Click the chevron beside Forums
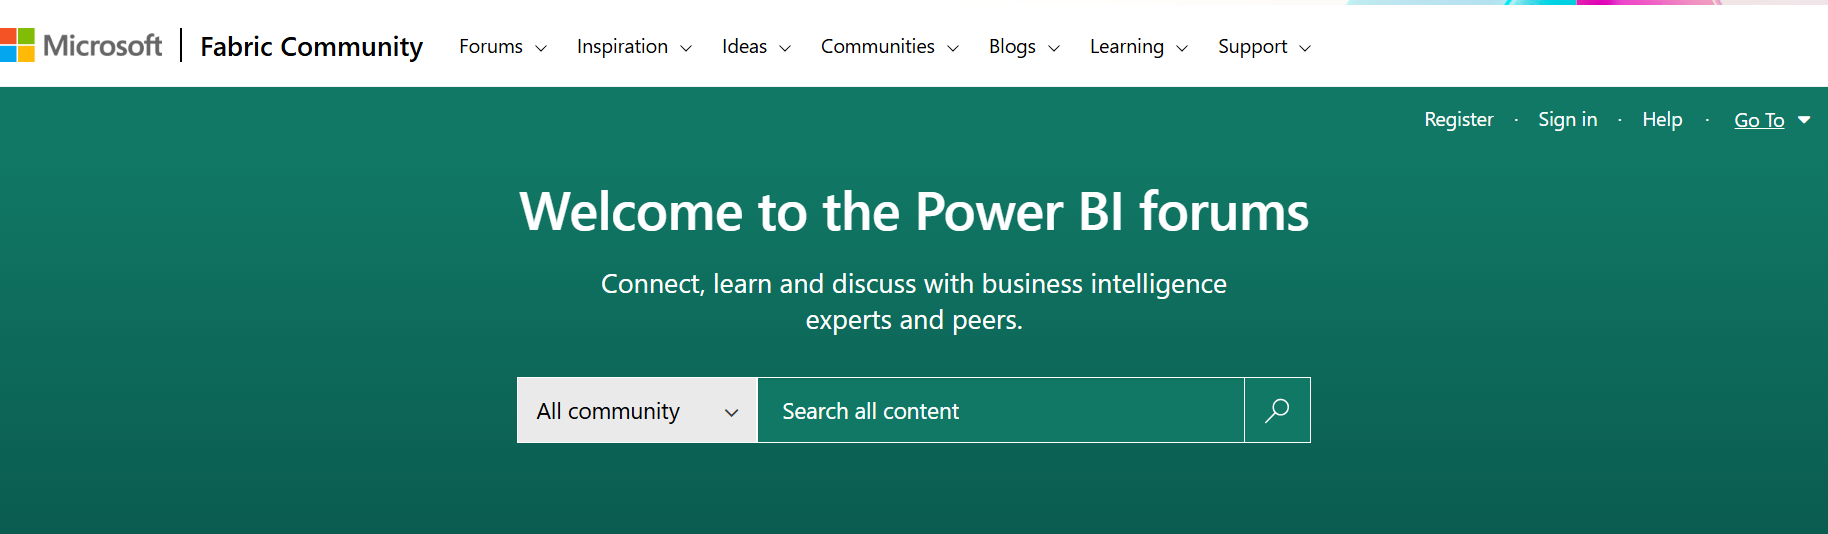The height and width of the screenshot is (534, 1828). click(541, 48)
